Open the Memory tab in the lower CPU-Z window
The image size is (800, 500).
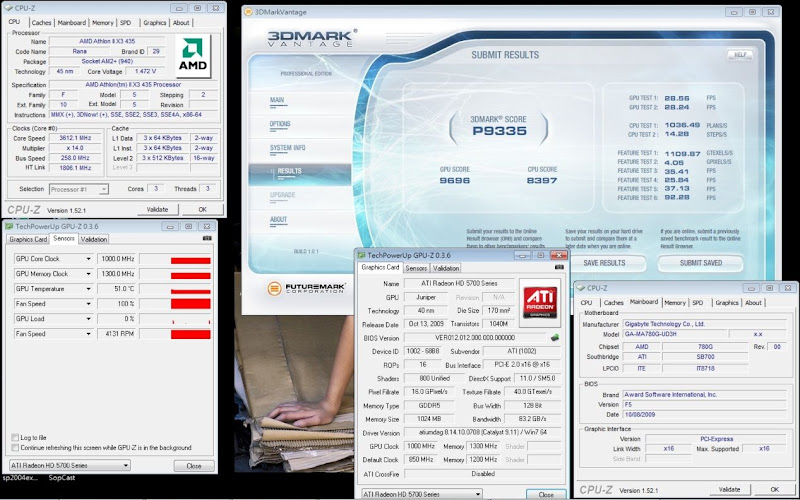pos(675,303)
